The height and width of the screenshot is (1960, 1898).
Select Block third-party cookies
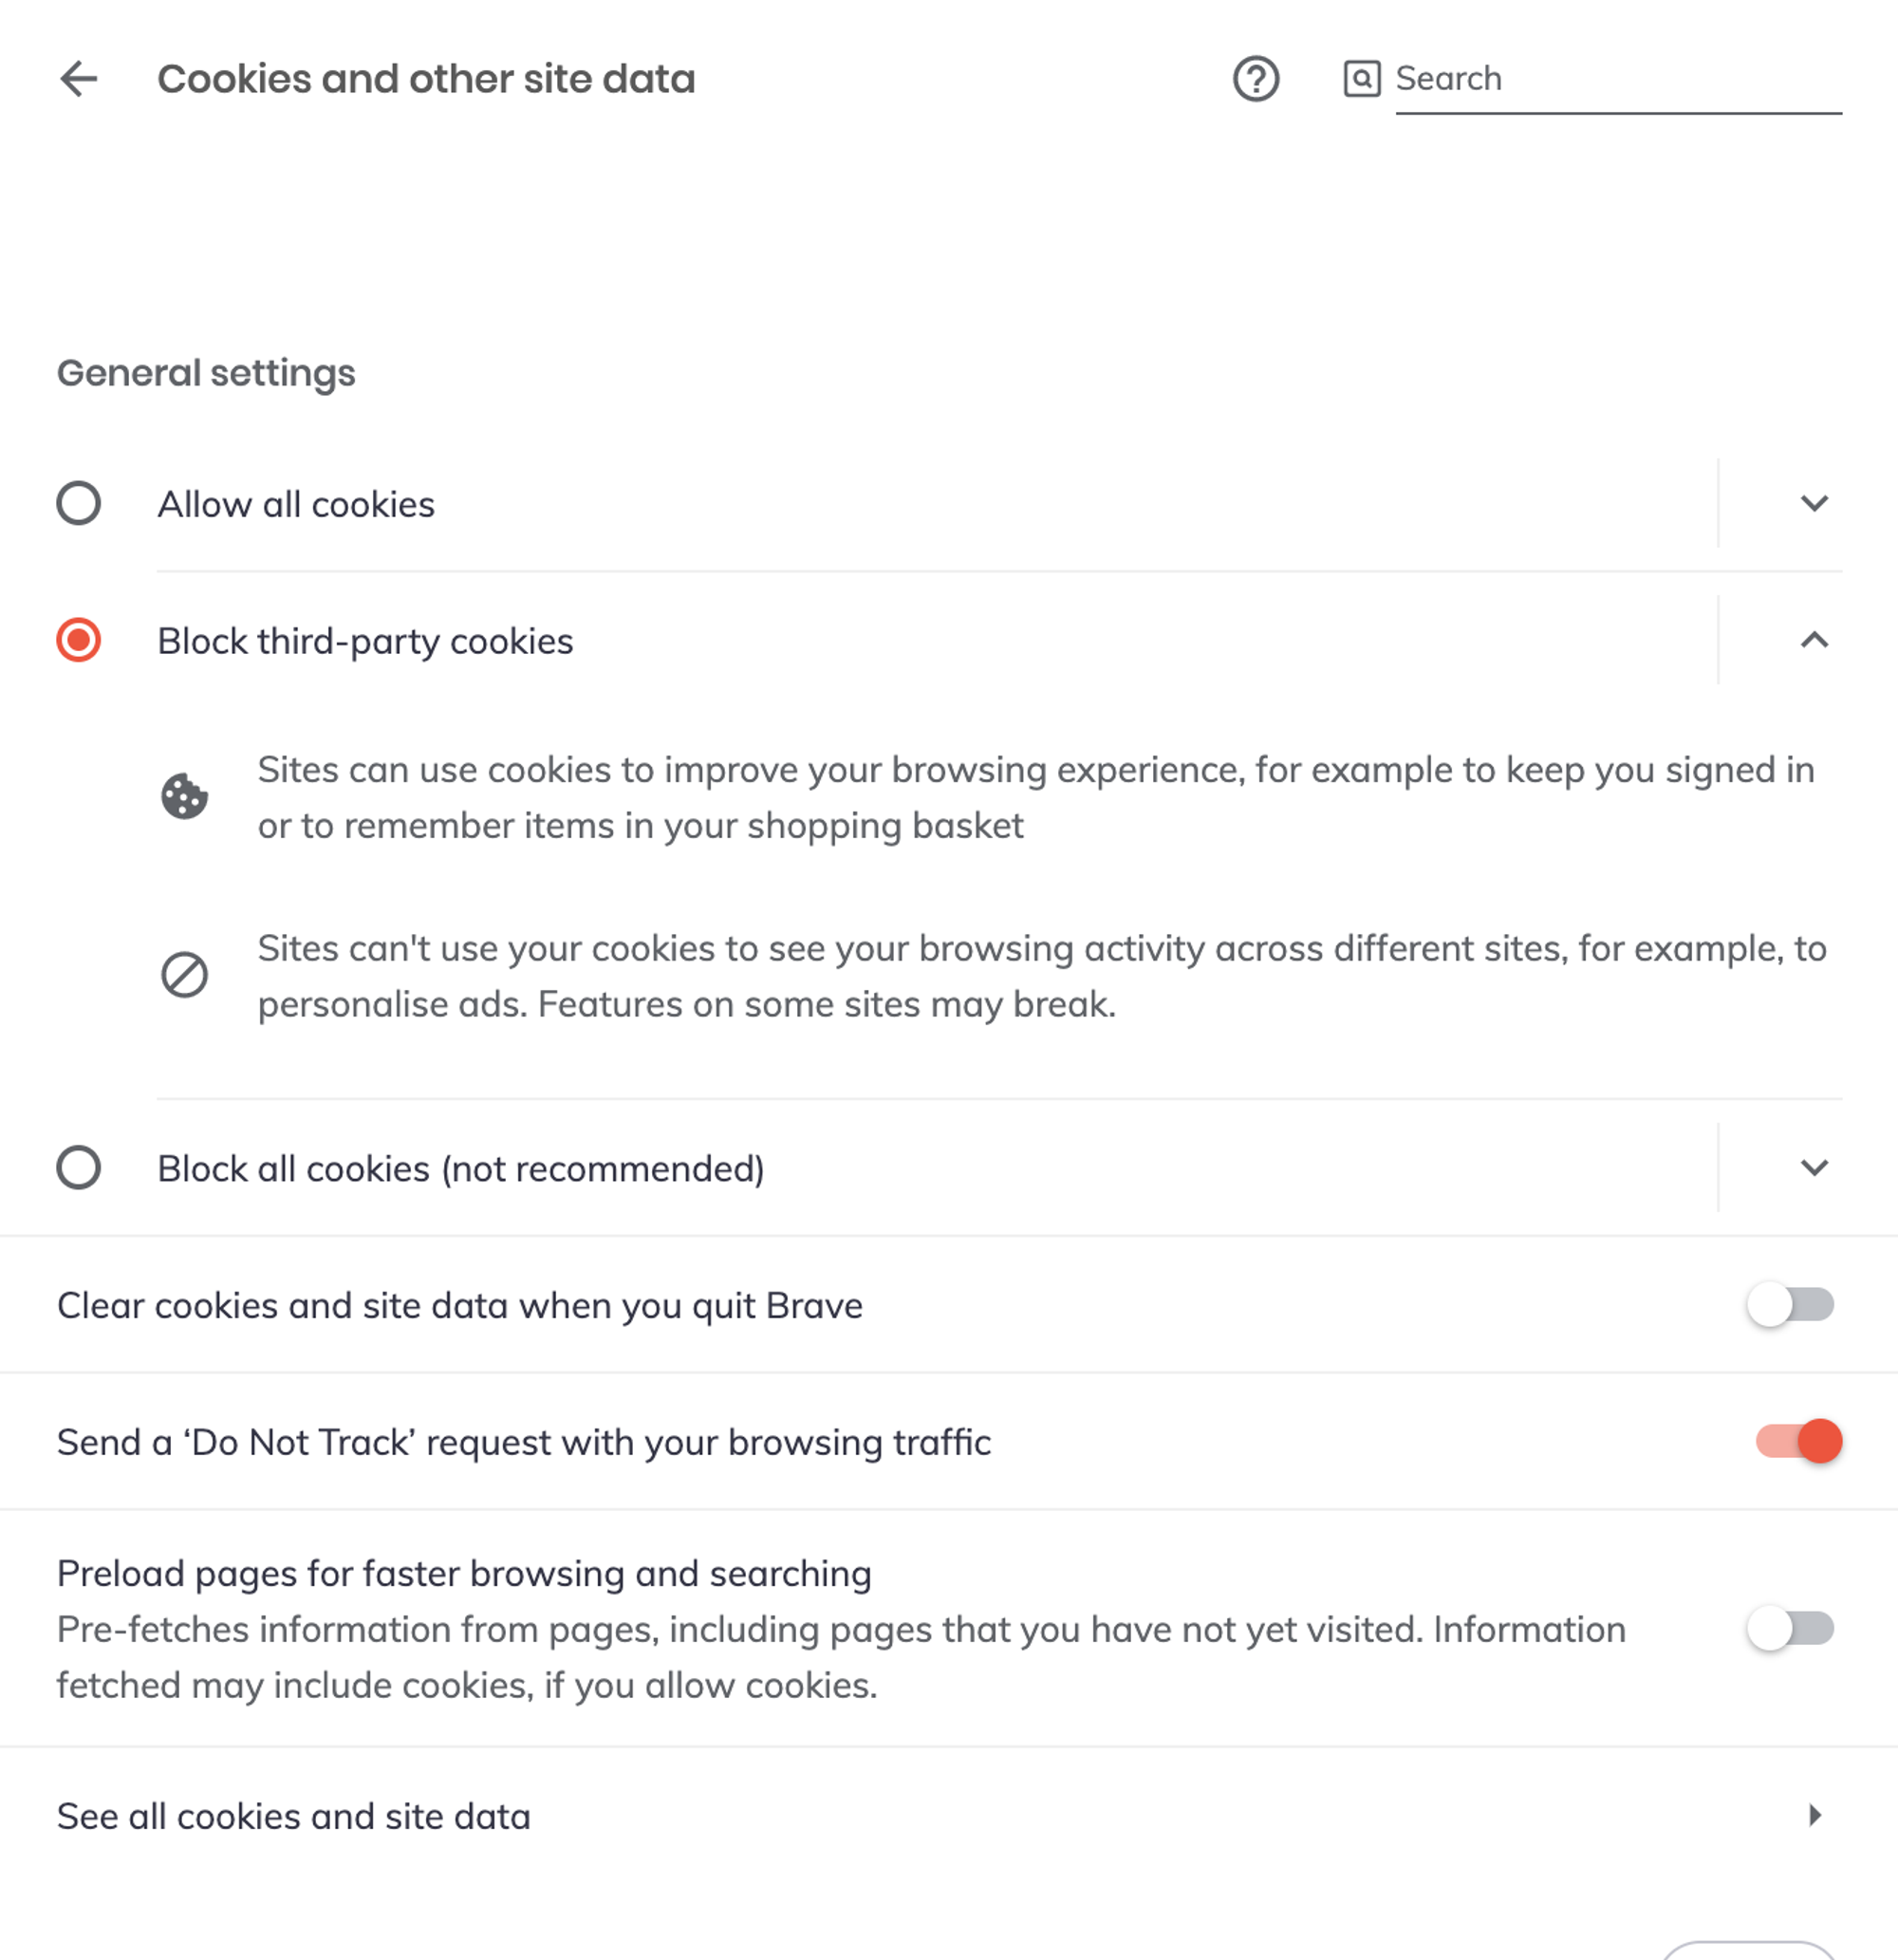pyautogui.click(x=364, y=641)
